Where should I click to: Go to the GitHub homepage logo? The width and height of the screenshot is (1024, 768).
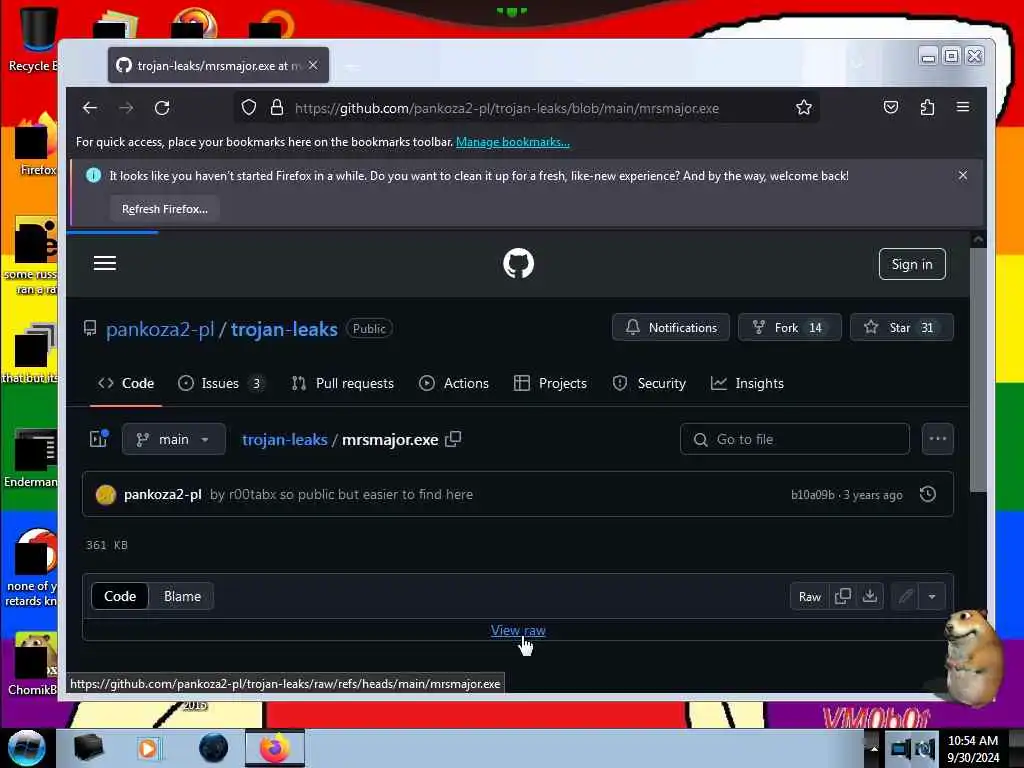point(519,263)
